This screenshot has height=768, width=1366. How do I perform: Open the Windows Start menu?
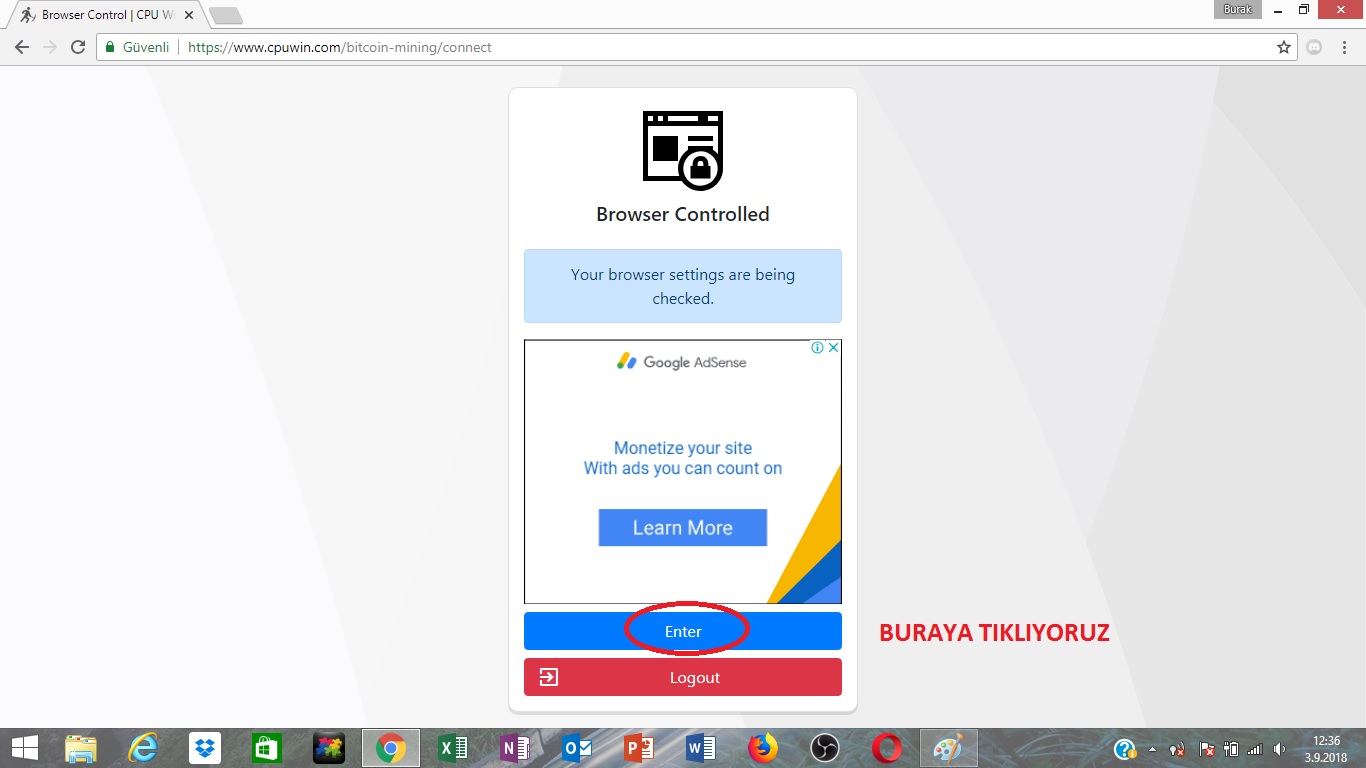[x=24, y=748]
